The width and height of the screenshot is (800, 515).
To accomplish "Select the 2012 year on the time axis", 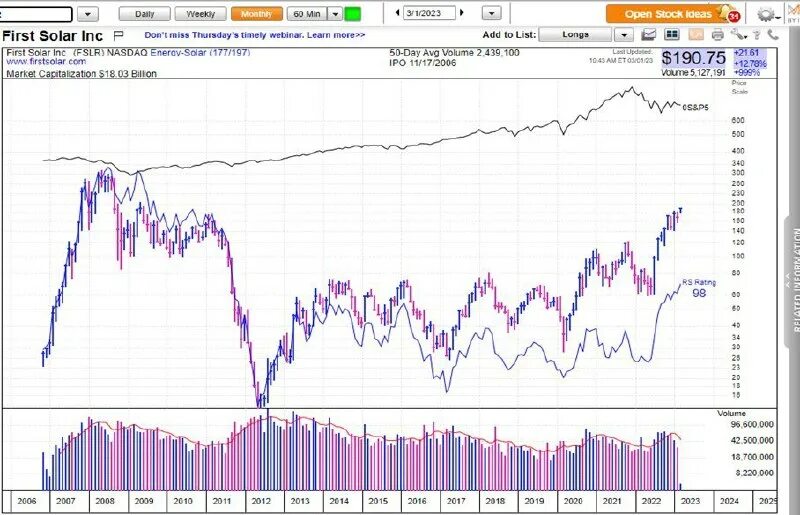I will (x=261, y=501).
